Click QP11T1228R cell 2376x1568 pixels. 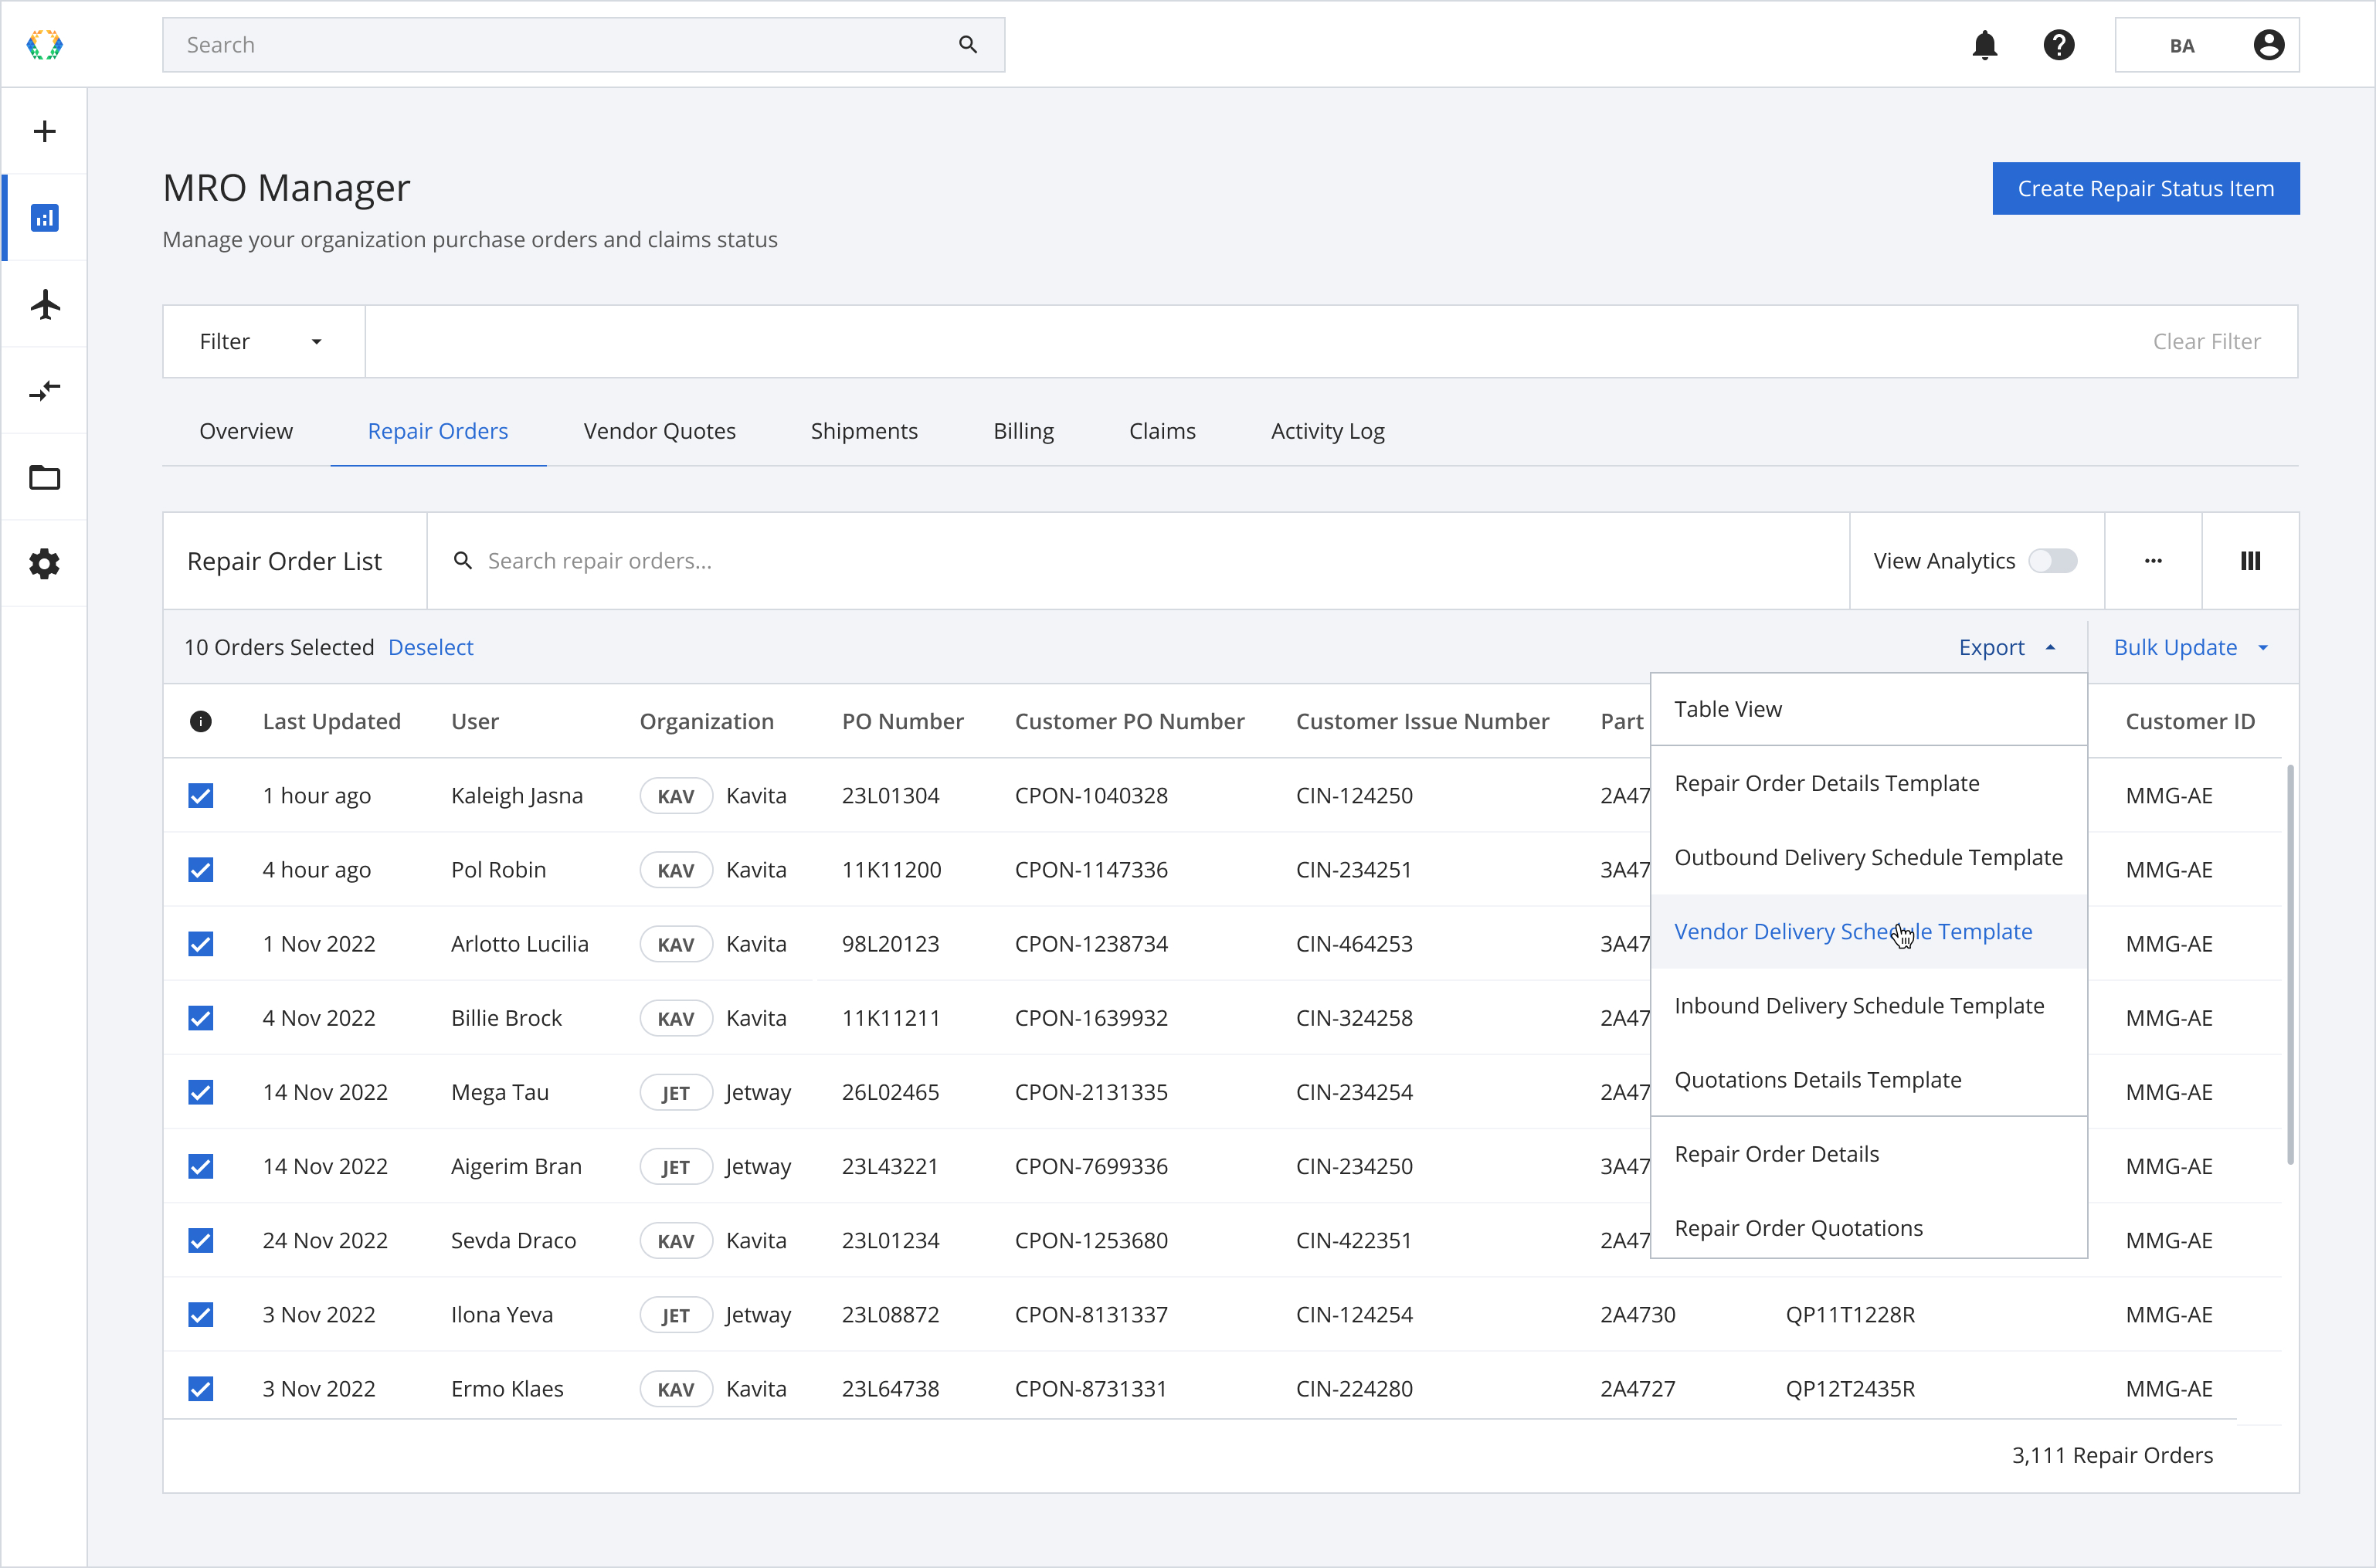click(1850, 1314)
